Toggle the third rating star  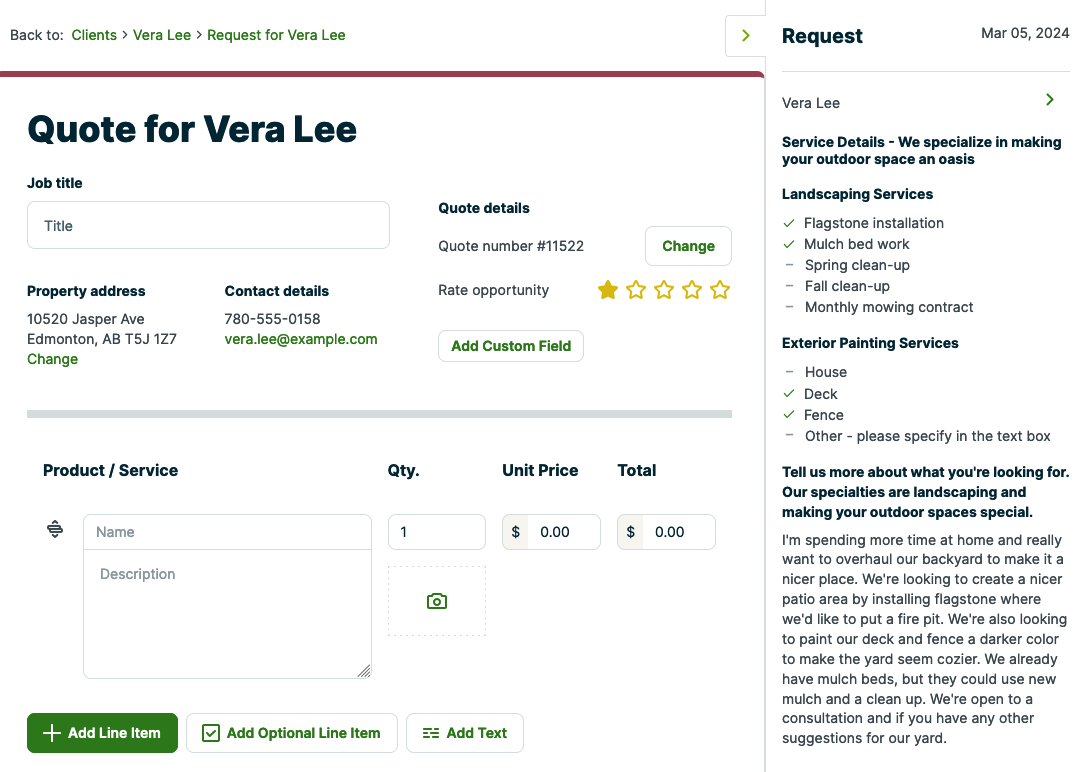pyautogui.click(x=664, y=290)
